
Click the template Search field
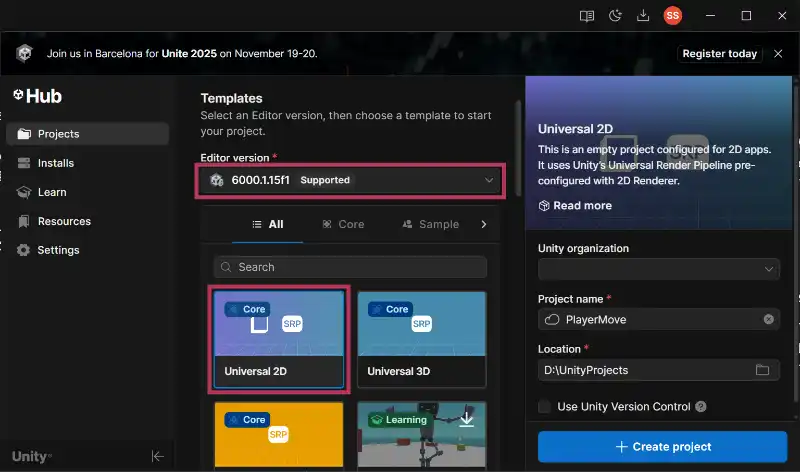click(x=350, y=267)
